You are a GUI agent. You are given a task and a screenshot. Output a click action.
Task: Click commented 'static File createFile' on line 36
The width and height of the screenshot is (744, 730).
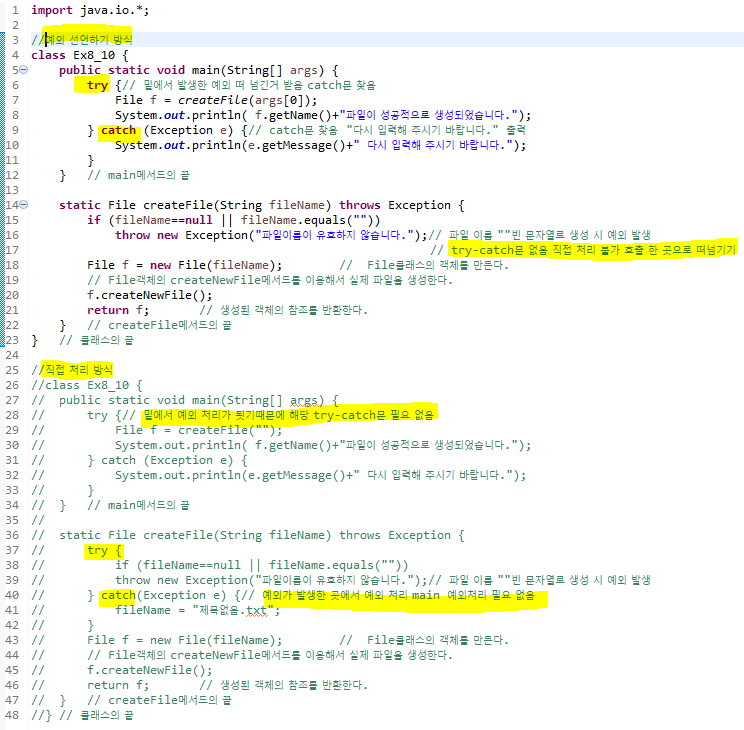[136, 535]
